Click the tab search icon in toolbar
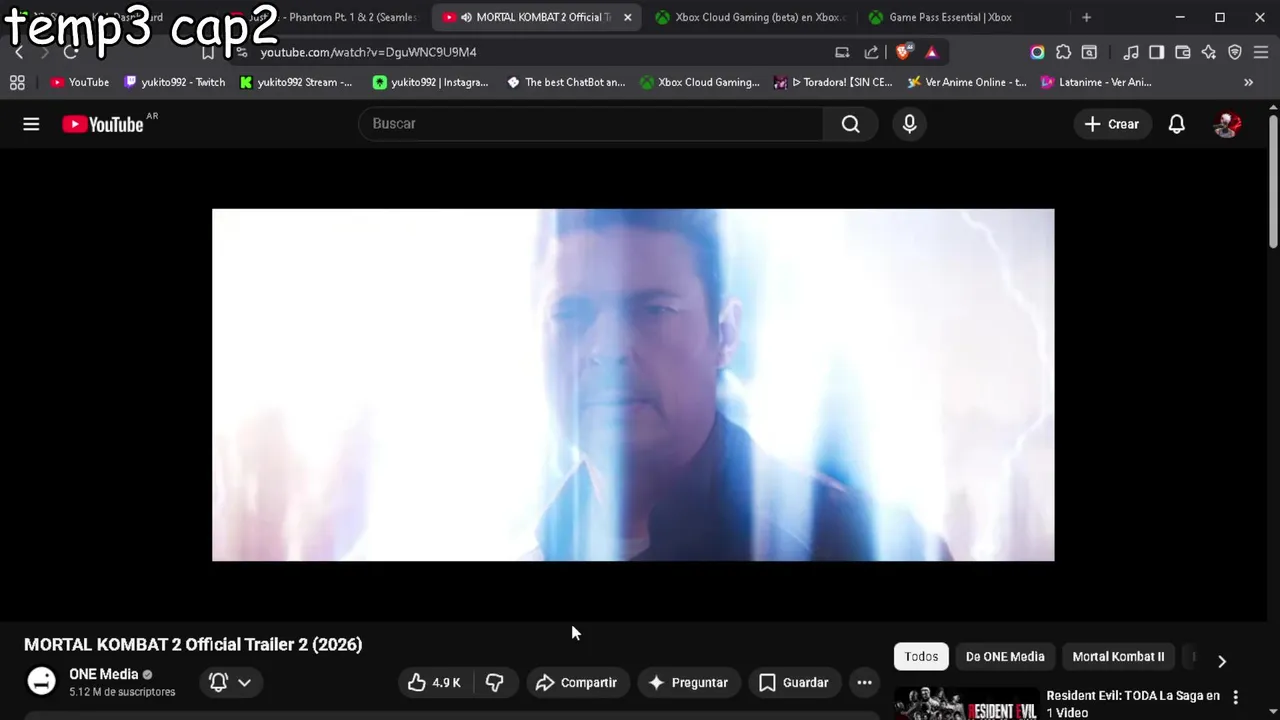 pyautogui.click(x=1089, y=52)
